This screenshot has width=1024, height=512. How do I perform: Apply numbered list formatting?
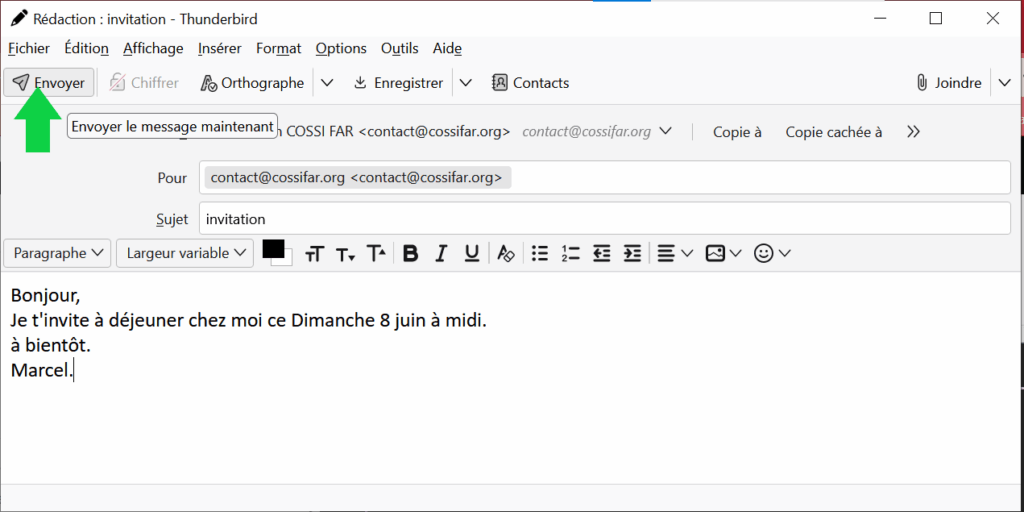(x=570, y=254)
